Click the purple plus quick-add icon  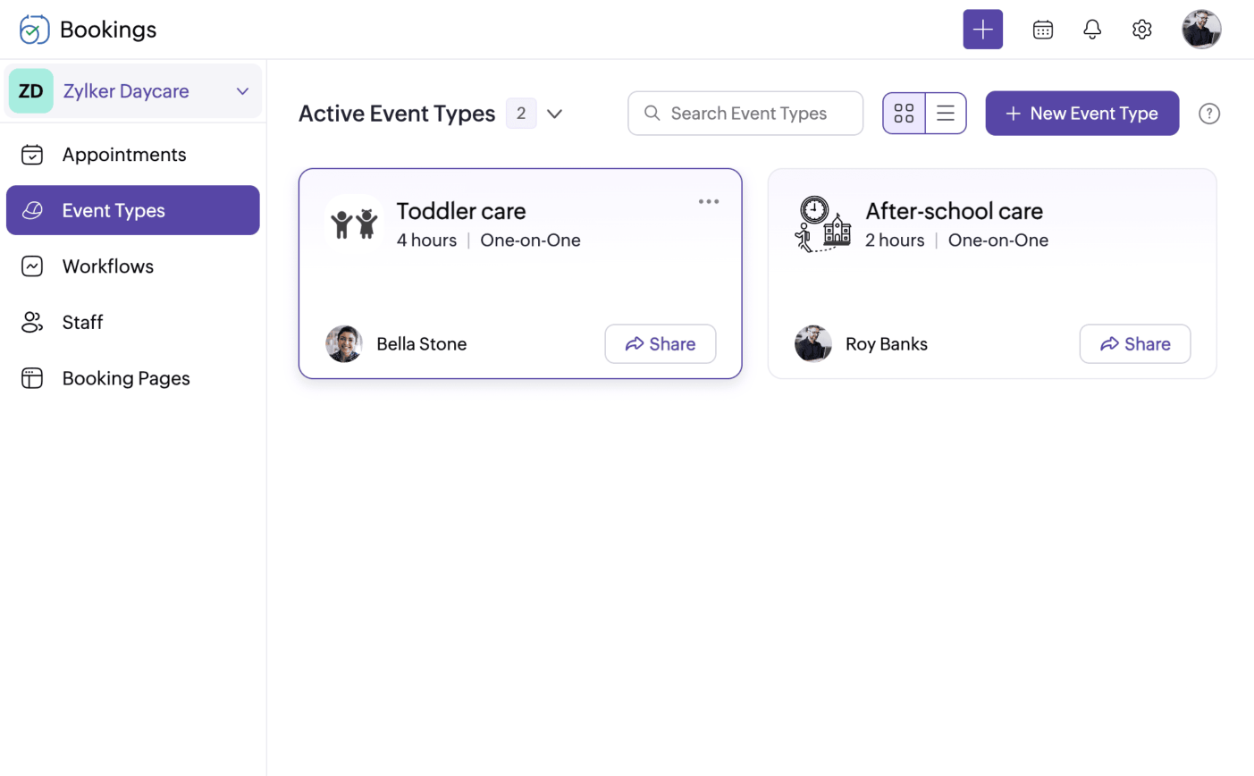(x=982, y=30)
